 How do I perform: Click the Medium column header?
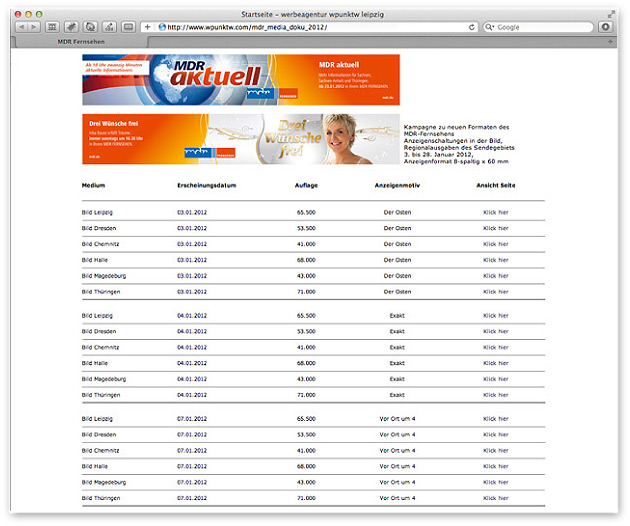(93, 185)
